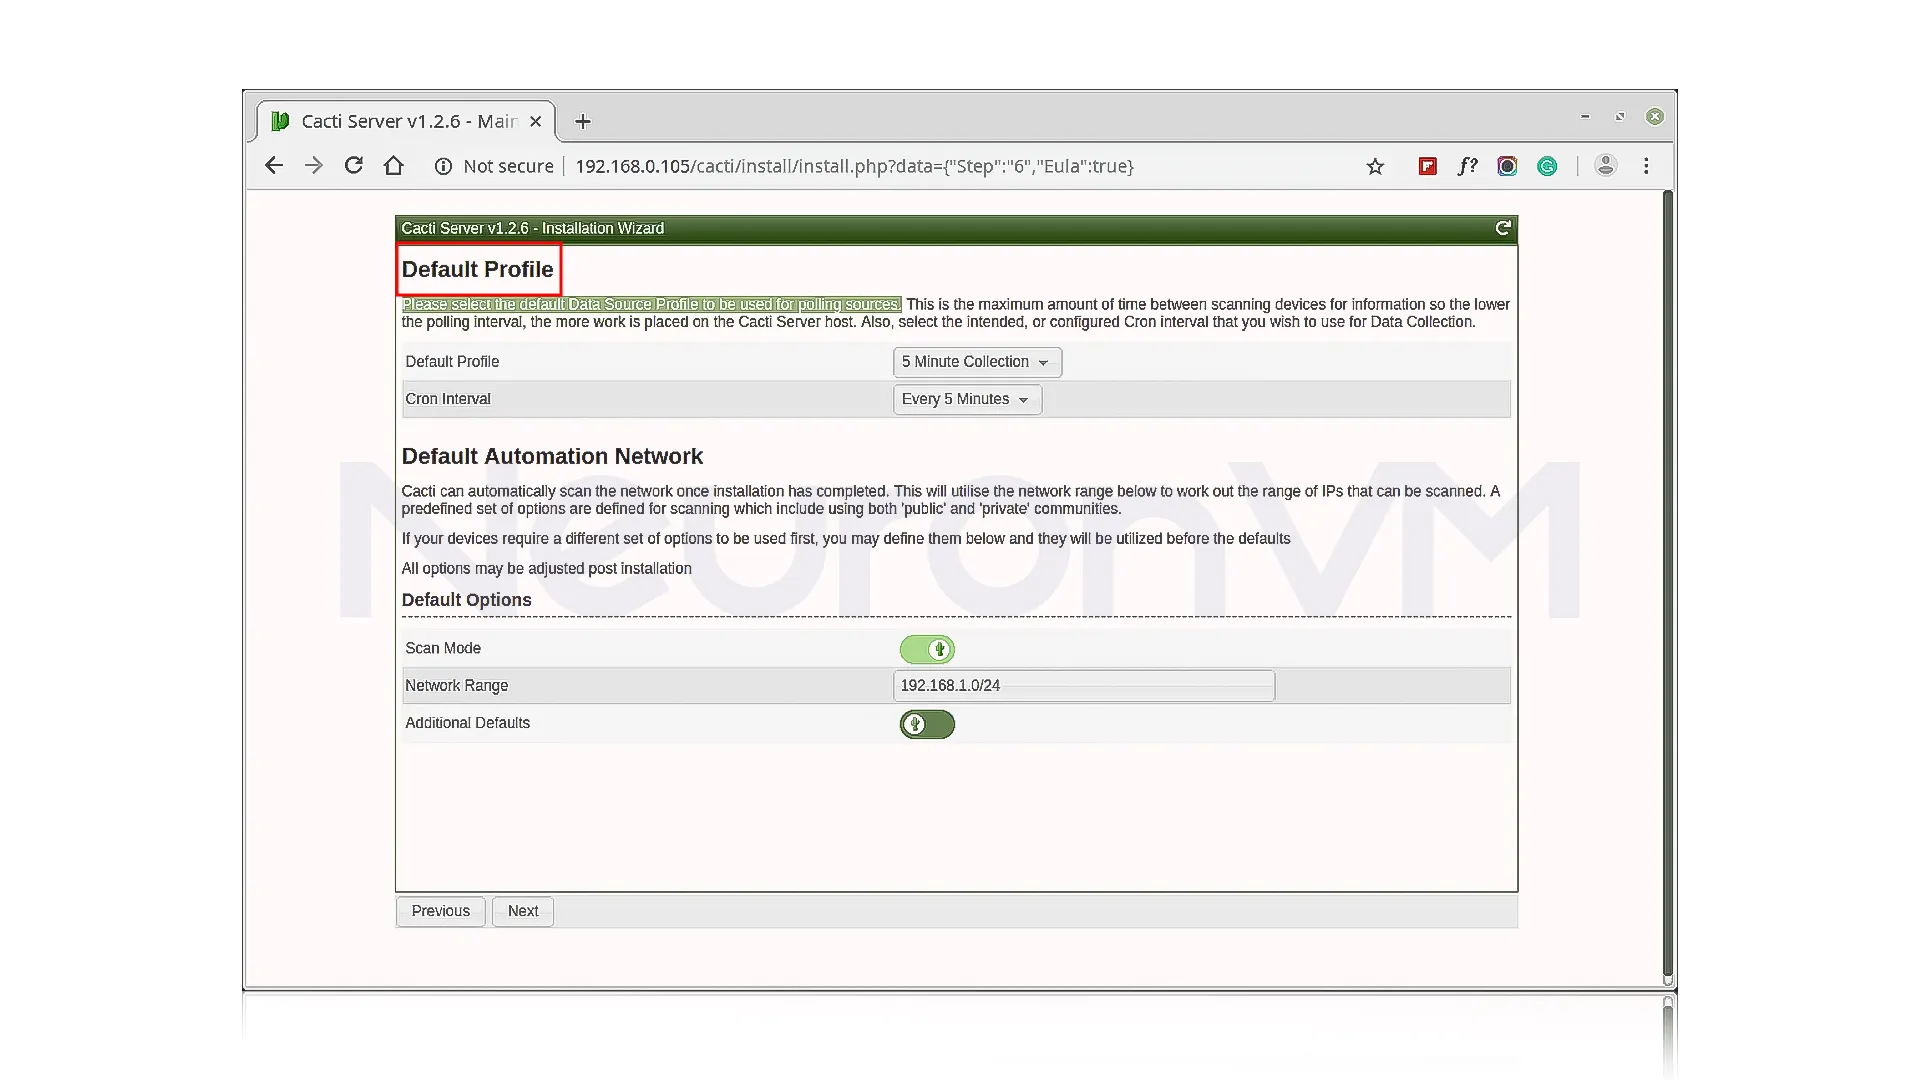The image size is (1920, 1080).
Task: Click the Next button
Action: (x=523, y=911)
